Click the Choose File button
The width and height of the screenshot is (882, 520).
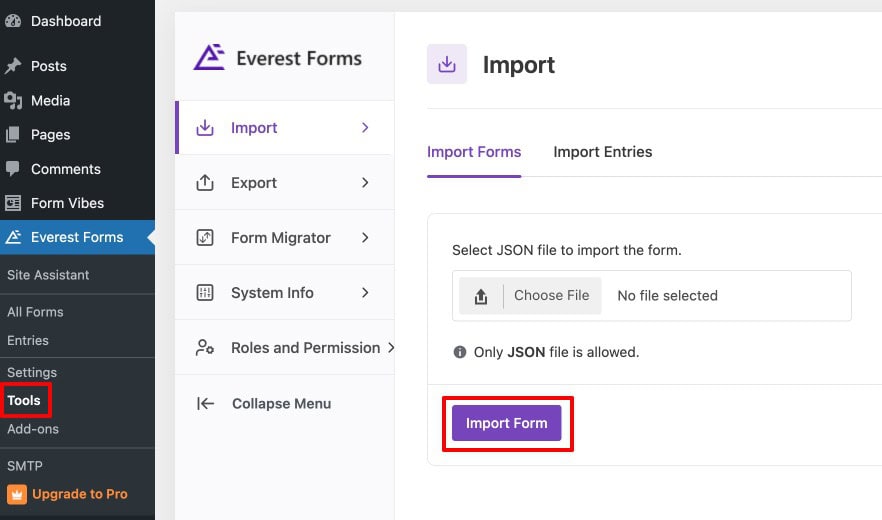[x=530, y=296]
